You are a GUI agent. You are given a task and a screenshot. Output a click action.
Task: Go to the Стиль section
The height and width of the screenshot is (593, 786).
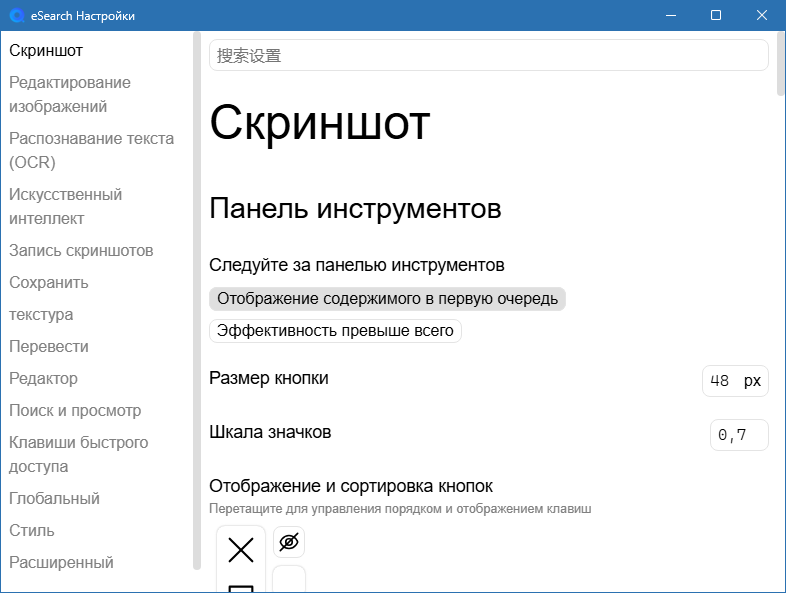click(x=32, y=531)
